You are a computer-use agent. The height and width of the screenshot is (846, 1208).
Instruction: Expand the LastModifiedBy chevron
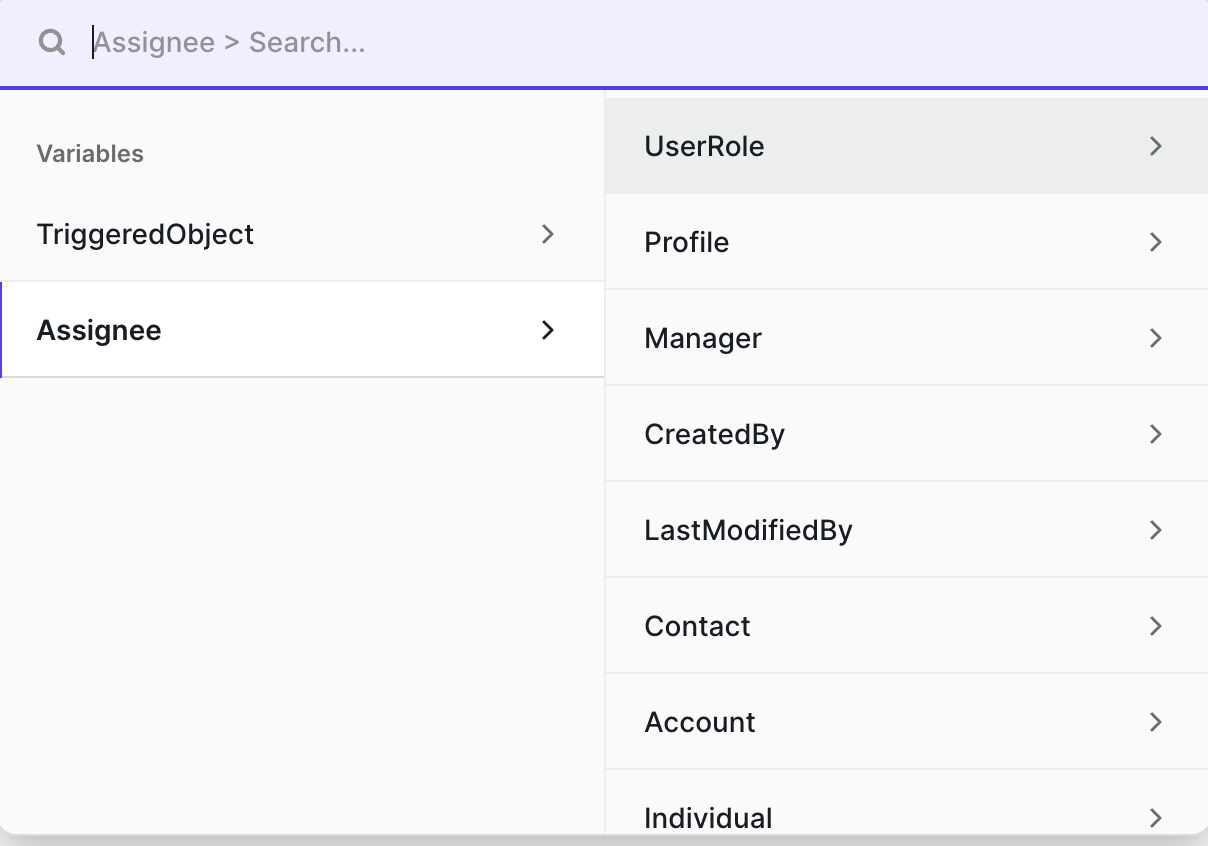(x=1156, y=530)
